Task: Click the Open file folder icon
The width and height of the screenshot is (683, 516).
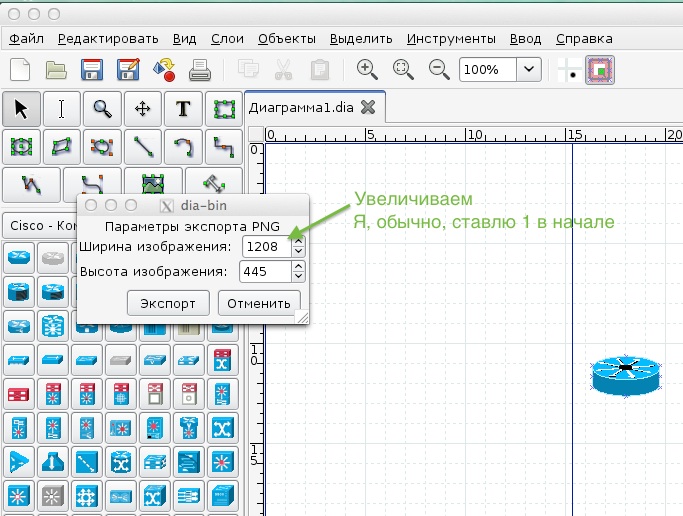Action: point(56,70)
